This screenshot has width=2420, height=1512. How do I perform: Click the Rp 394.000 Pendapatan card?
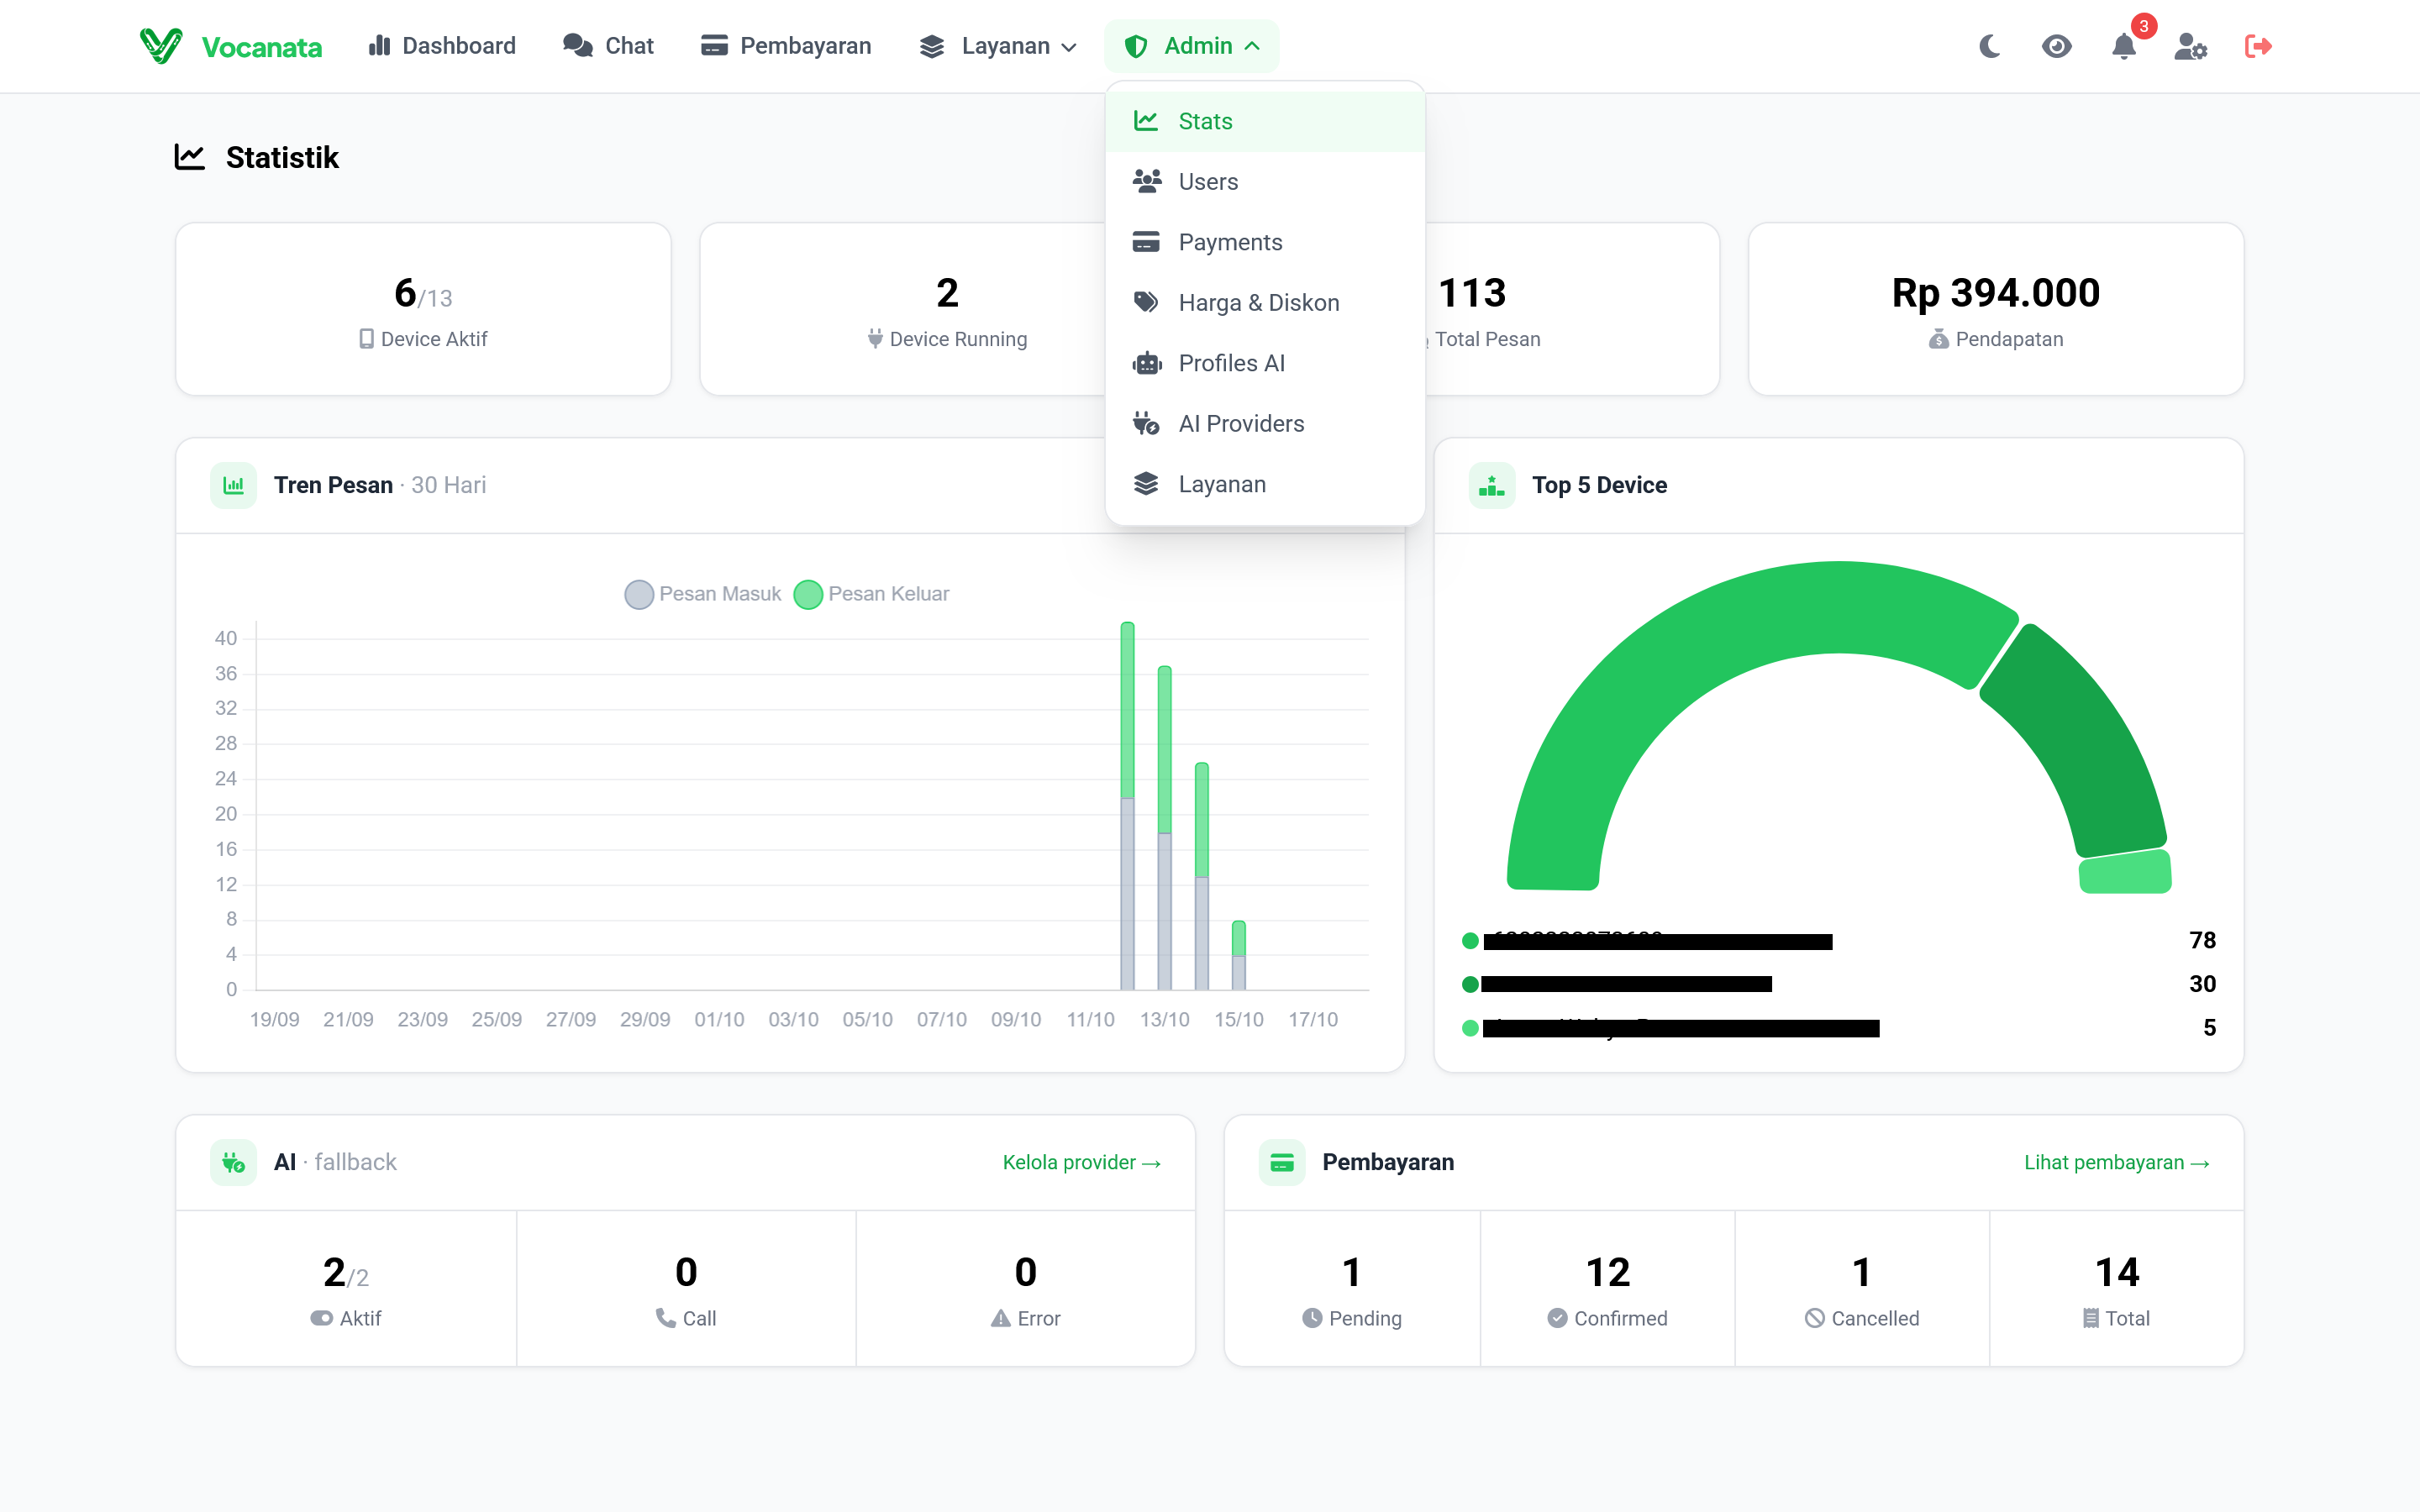coord(1995,309)
